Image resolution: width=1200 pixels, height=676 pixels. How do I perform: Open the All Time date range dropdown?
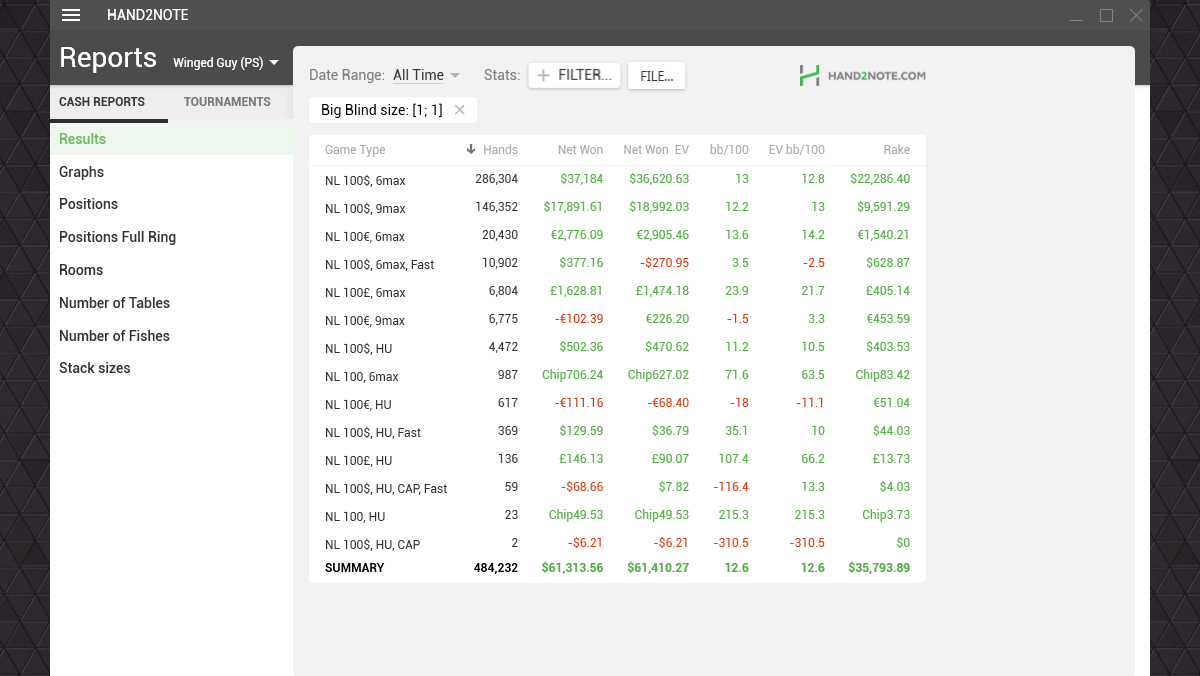pos(426,75)
